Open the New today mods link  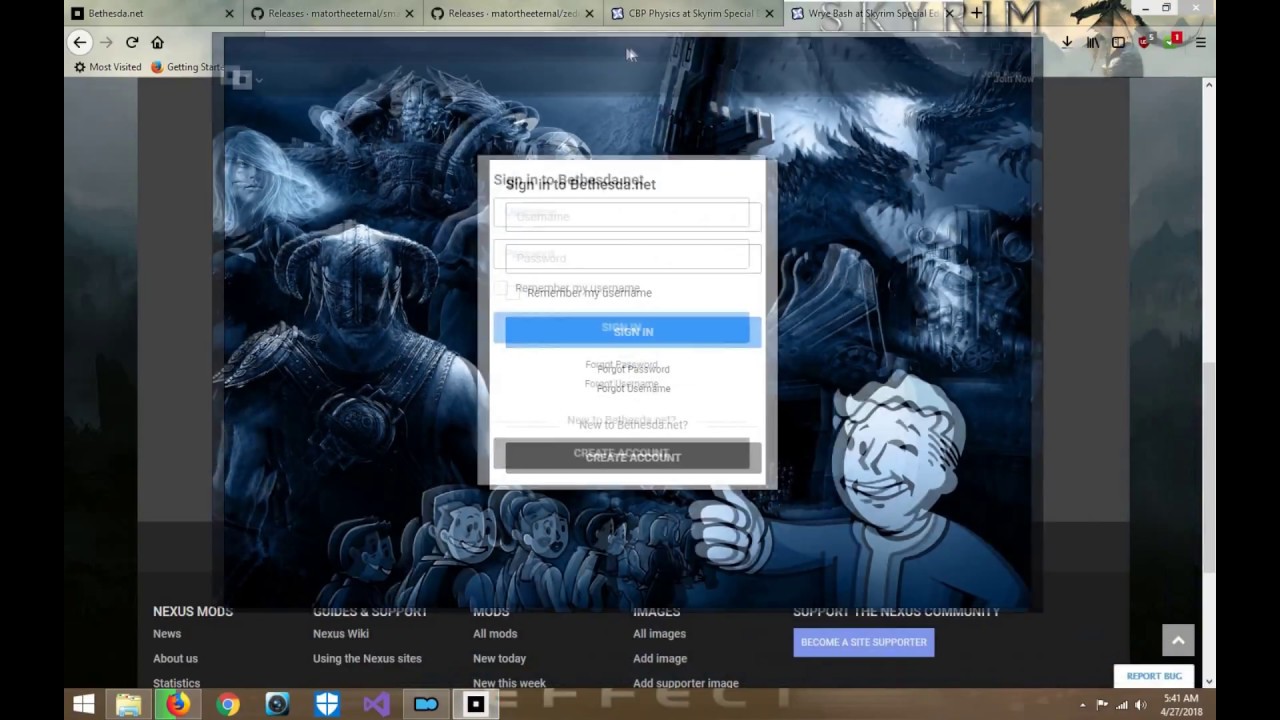(499, 659)
